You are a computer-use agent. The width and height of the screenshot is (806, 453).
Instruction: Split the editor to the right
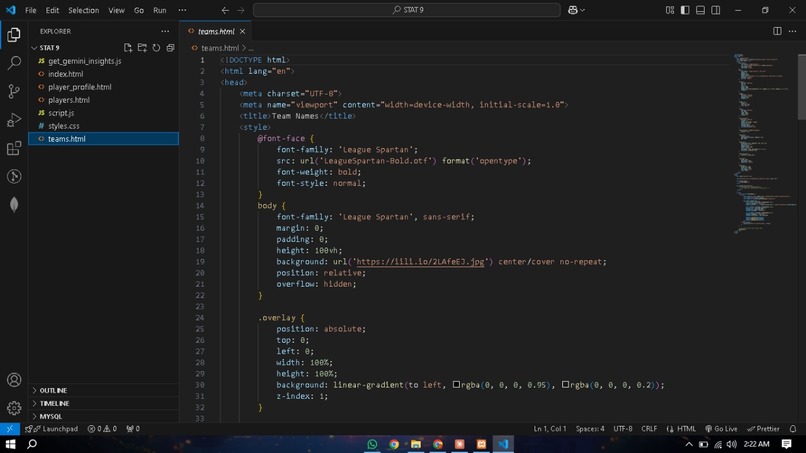[777, 31]
